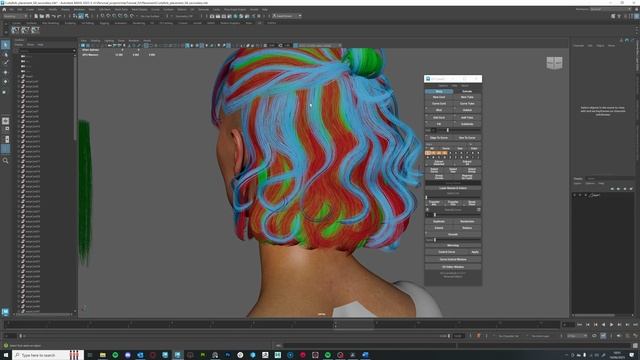Image resolution: width=640 pixels, height=360 pixels.
Task: Select Warp mode in GS CurveTools panel
Action: [439, 91]
